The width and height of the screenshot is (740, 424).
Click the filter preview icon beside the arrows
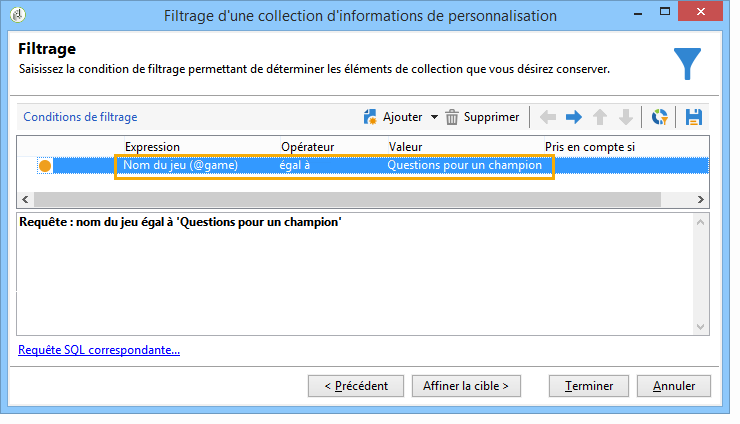659,117
